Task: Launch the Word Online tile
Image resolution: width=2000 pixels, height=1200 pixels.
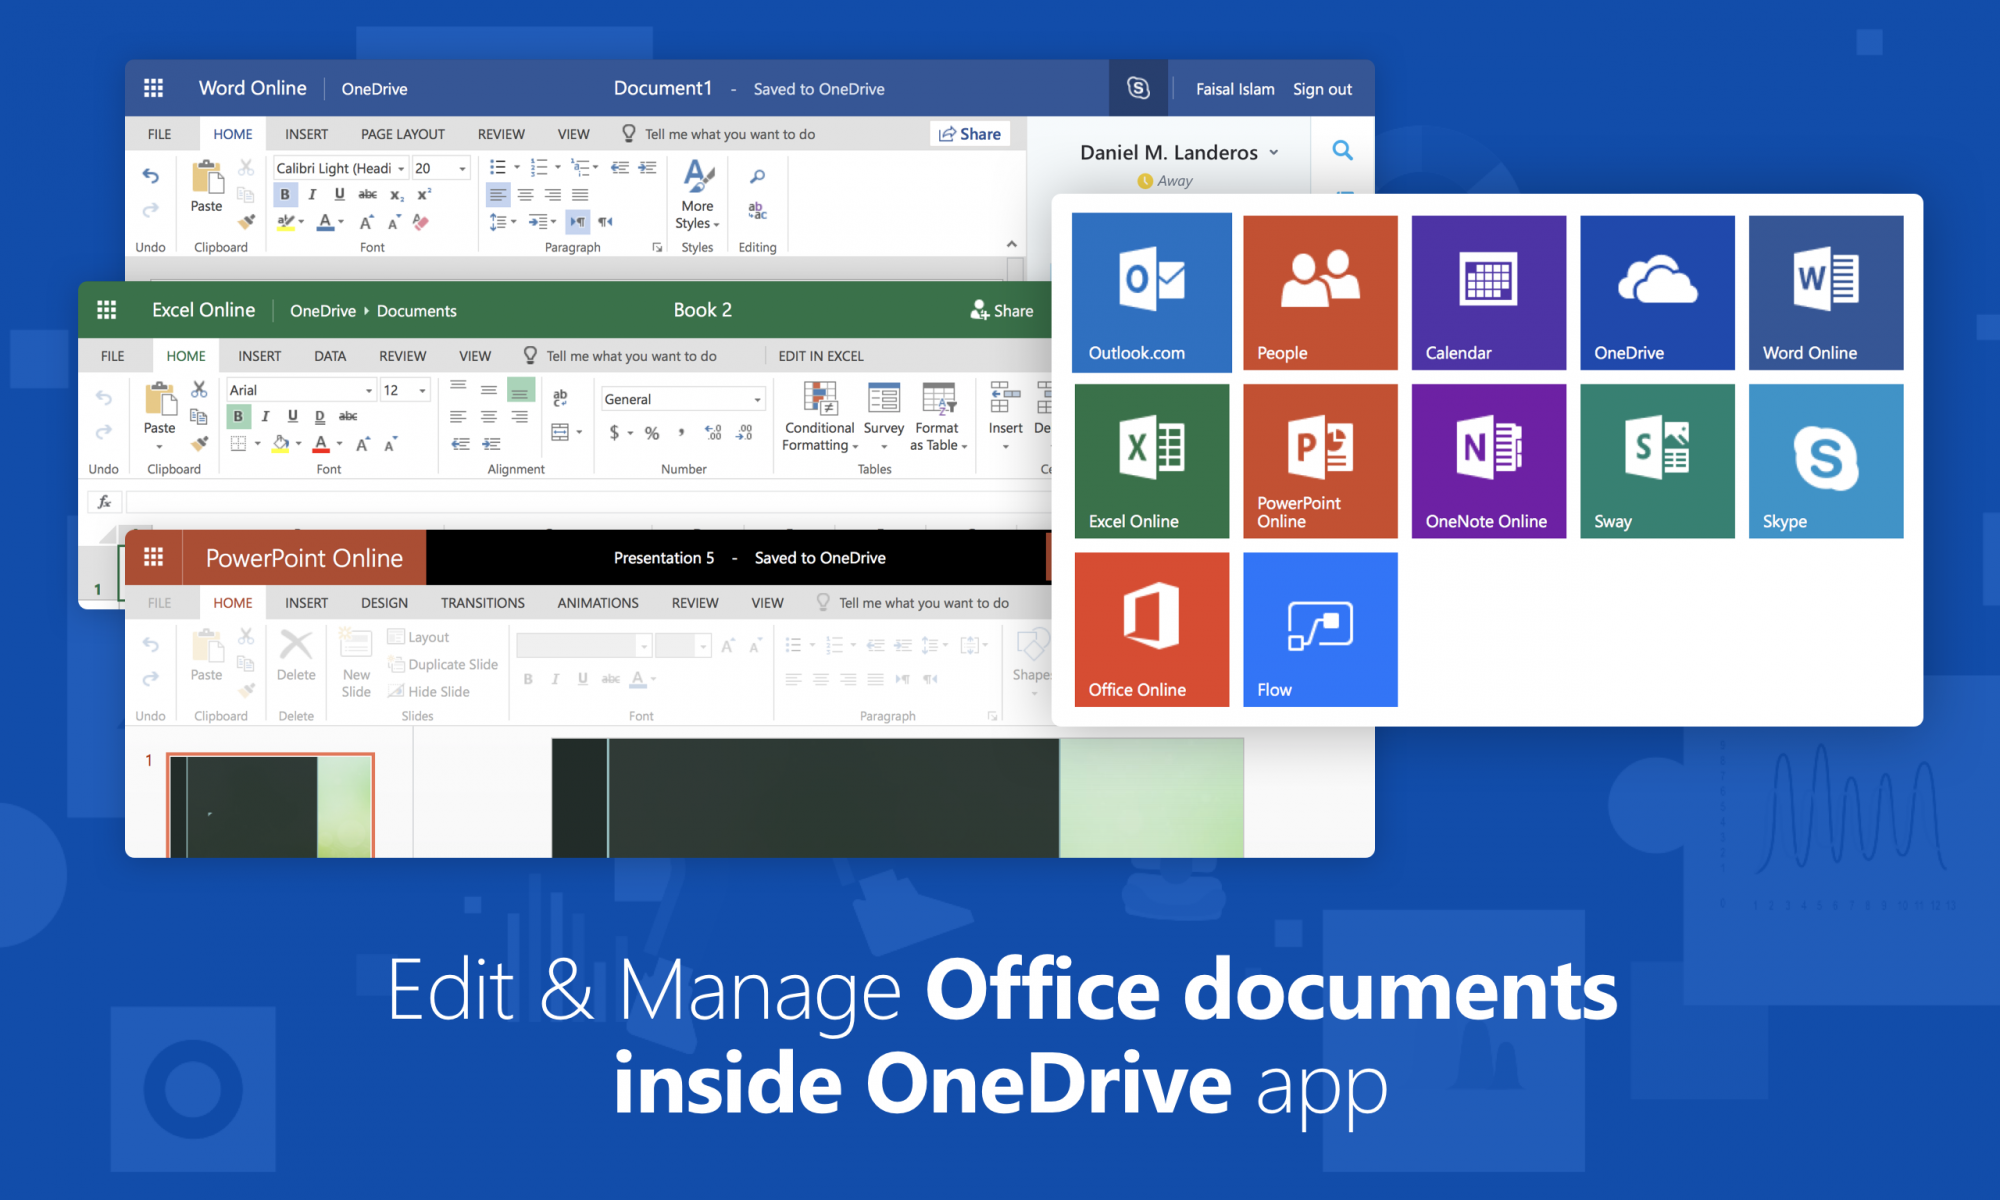Action: pyautogui.click(x=1825, y=292)
